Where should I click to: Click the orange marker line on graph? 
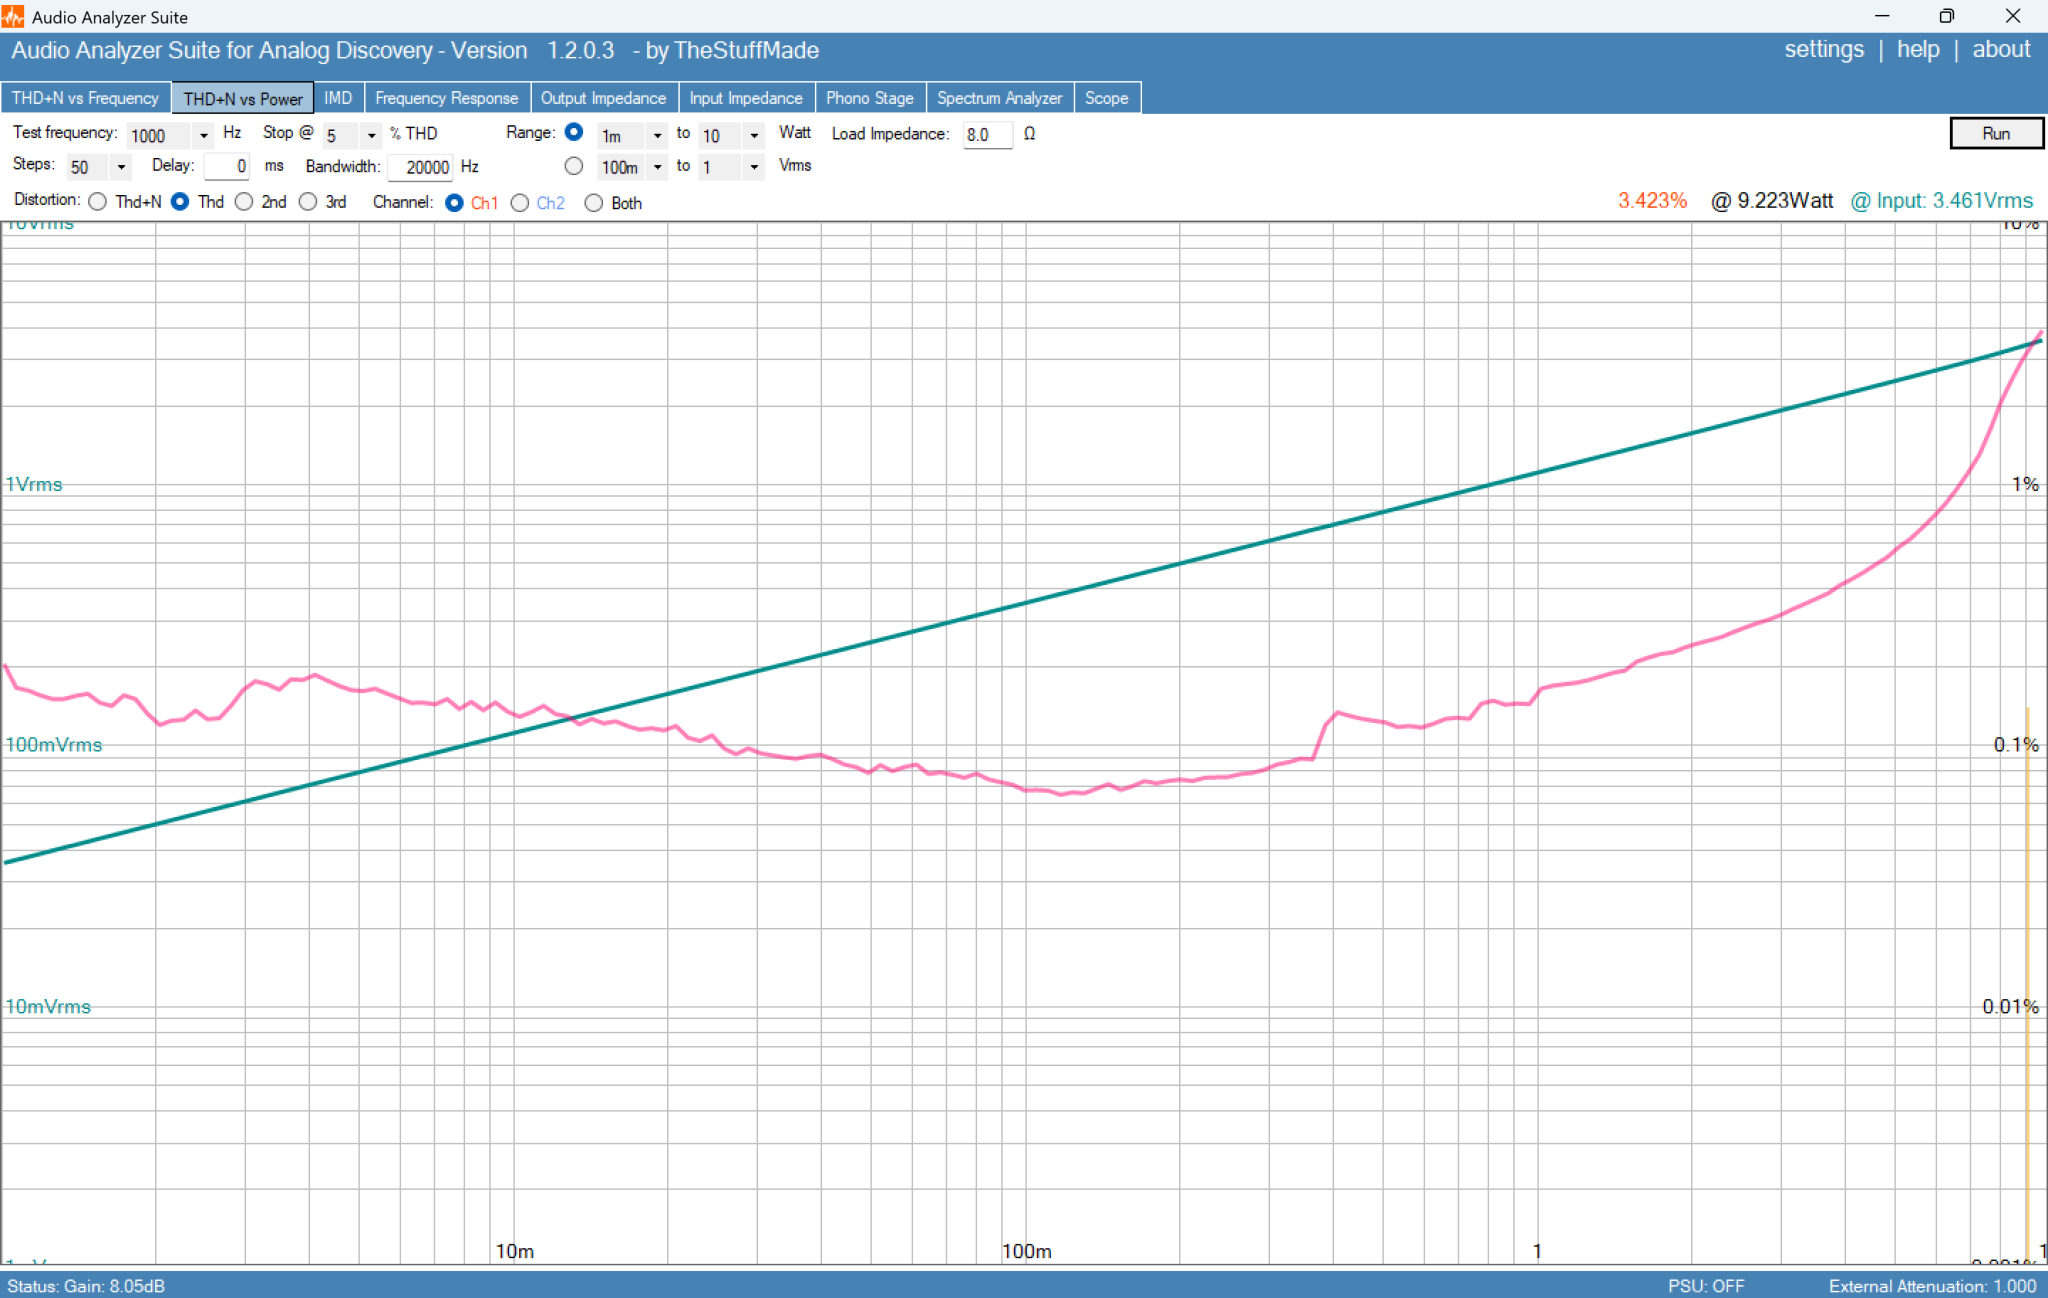pos(2027,980)
